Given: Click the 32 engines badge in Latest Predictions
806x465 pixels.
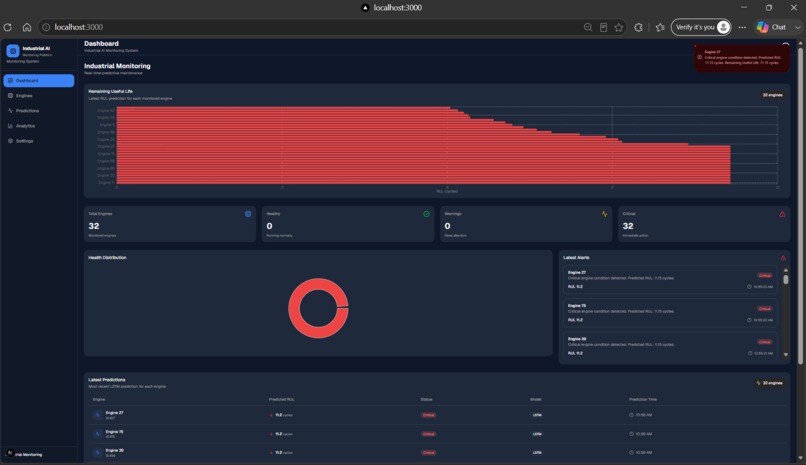Looking at the screenshot, I should pyautogui.click(x=770, y=383).
